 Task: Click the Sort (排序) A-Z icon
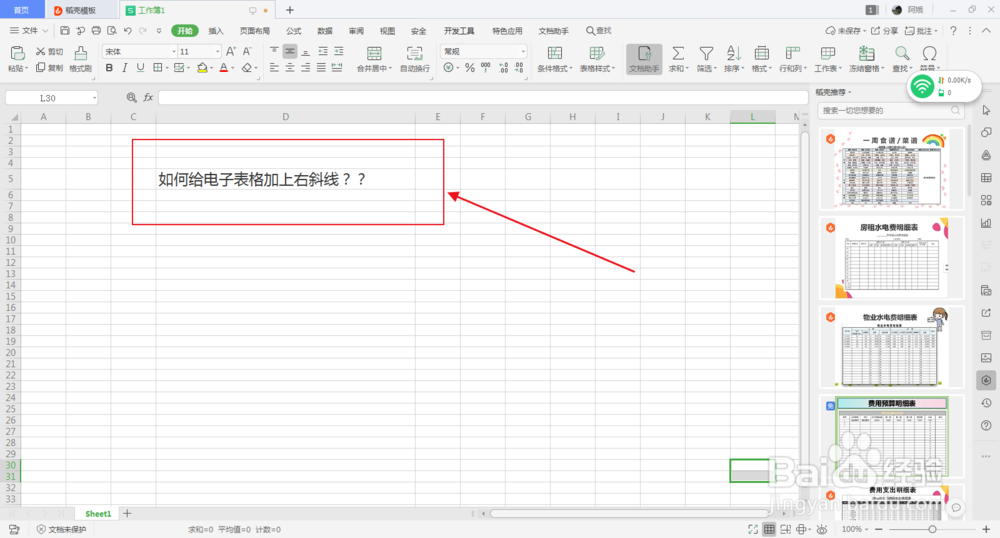pyautogui.click(x=733, y=54)
